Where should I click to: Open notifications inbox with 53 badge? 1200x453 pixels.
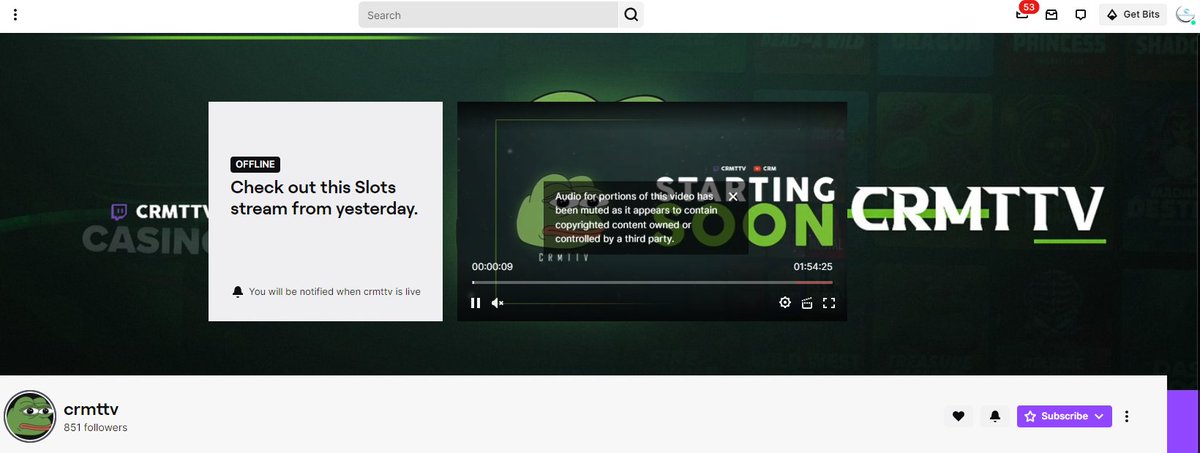coord(1023,13)
